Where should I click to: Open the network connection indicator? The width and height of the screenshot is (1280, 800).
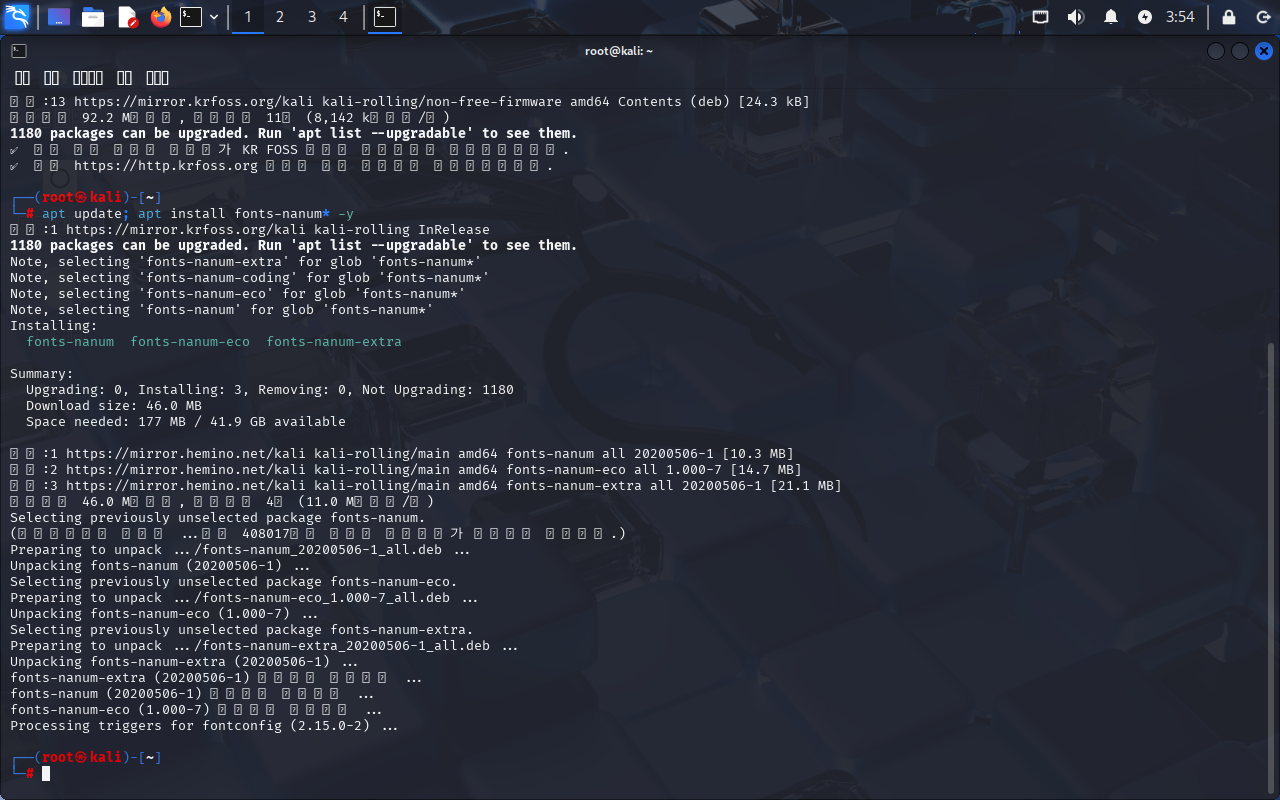(1041, 17)
